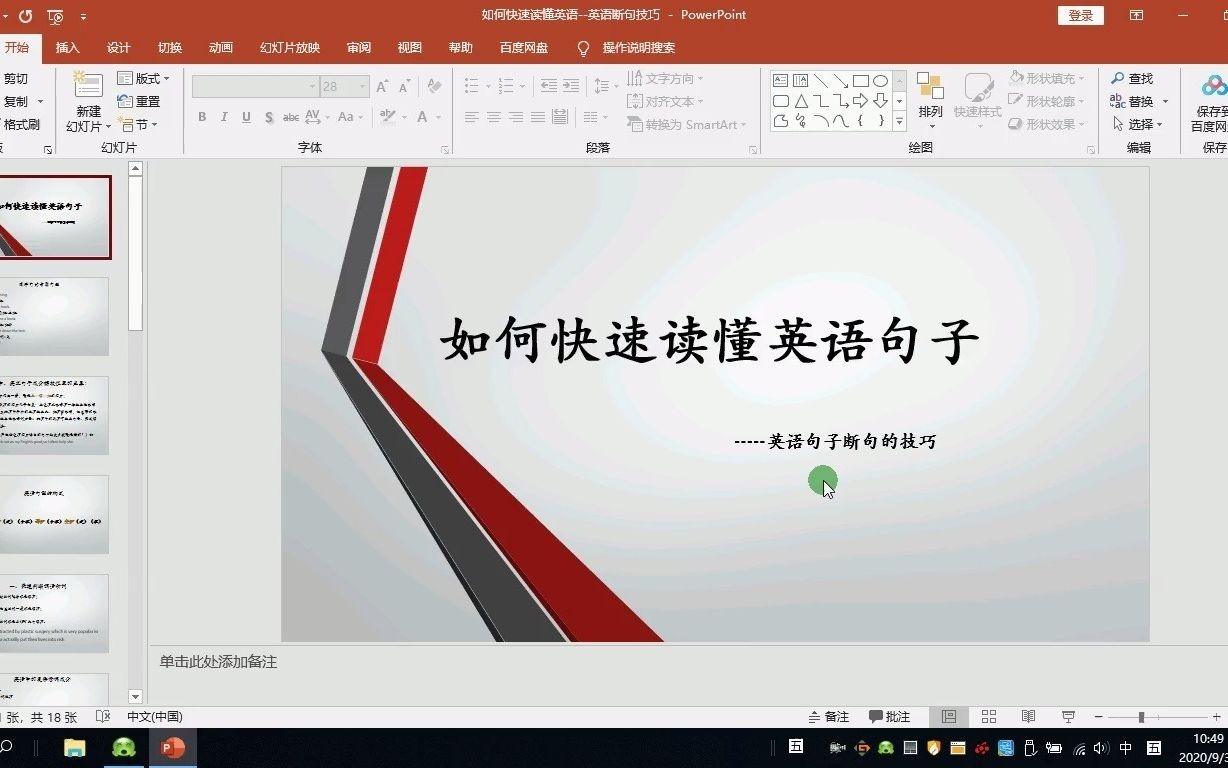Click the 登录 button
The height and width of the screenshot is (768, 1228).
pyautogui.click(x=1080, y=15)
